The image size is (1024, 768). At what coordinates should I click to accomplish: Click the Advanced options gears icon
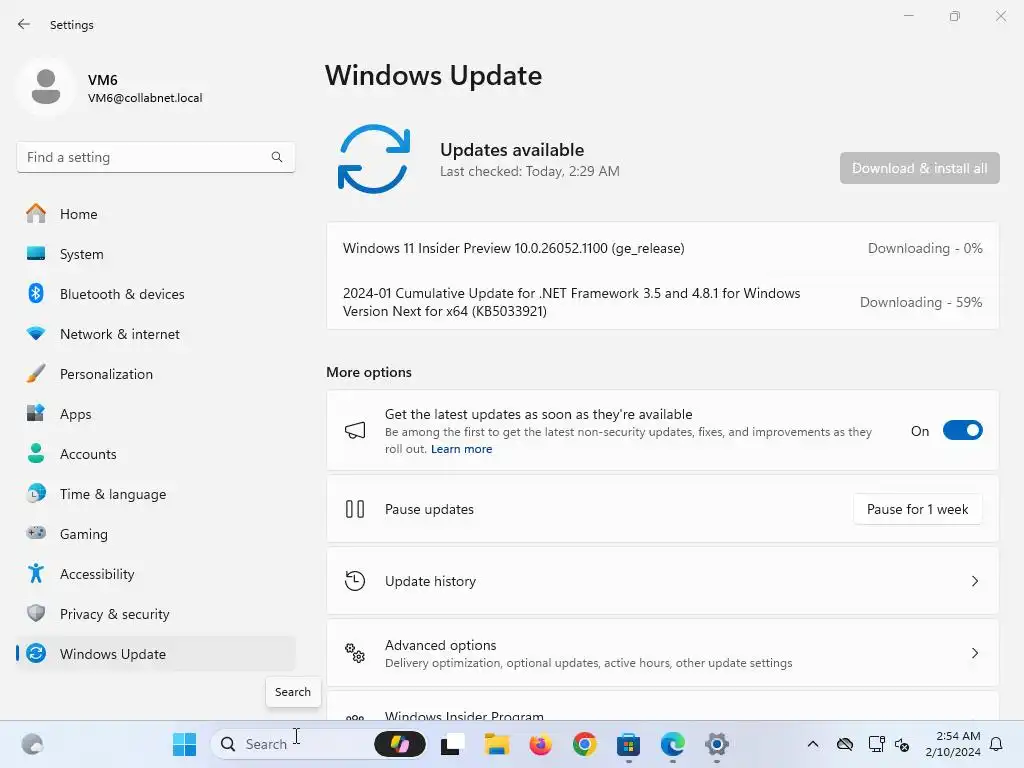pyautogui.click(x=355, y=652)
